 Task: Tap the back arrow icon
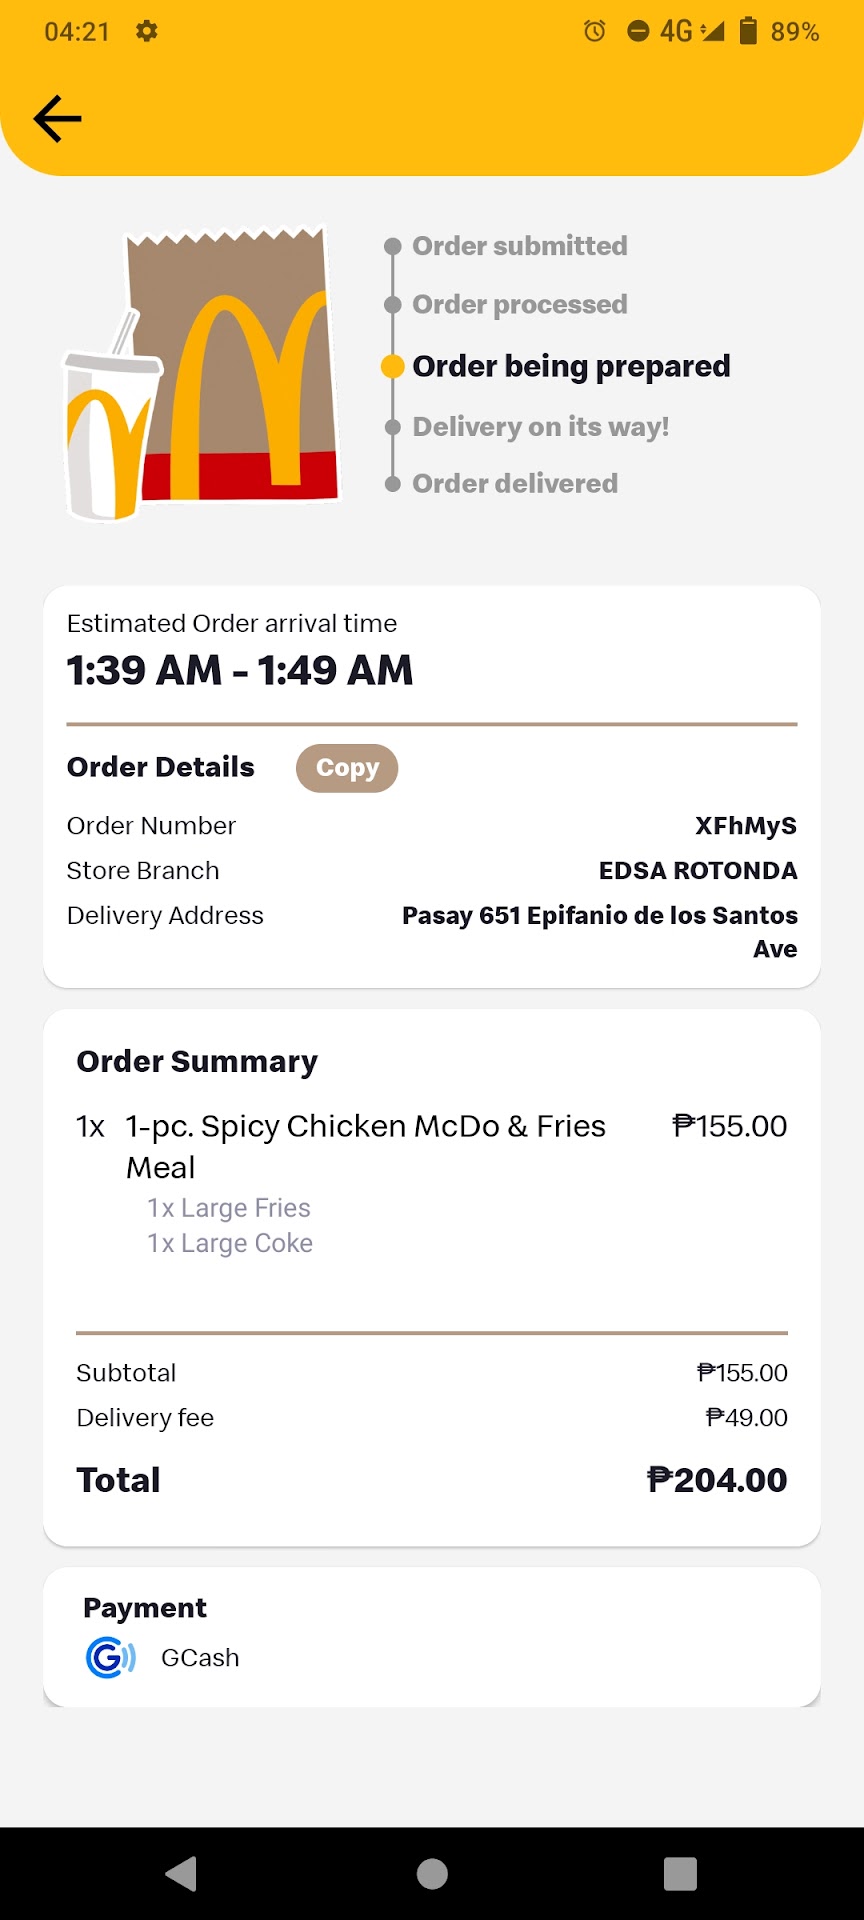click(57, 119)
